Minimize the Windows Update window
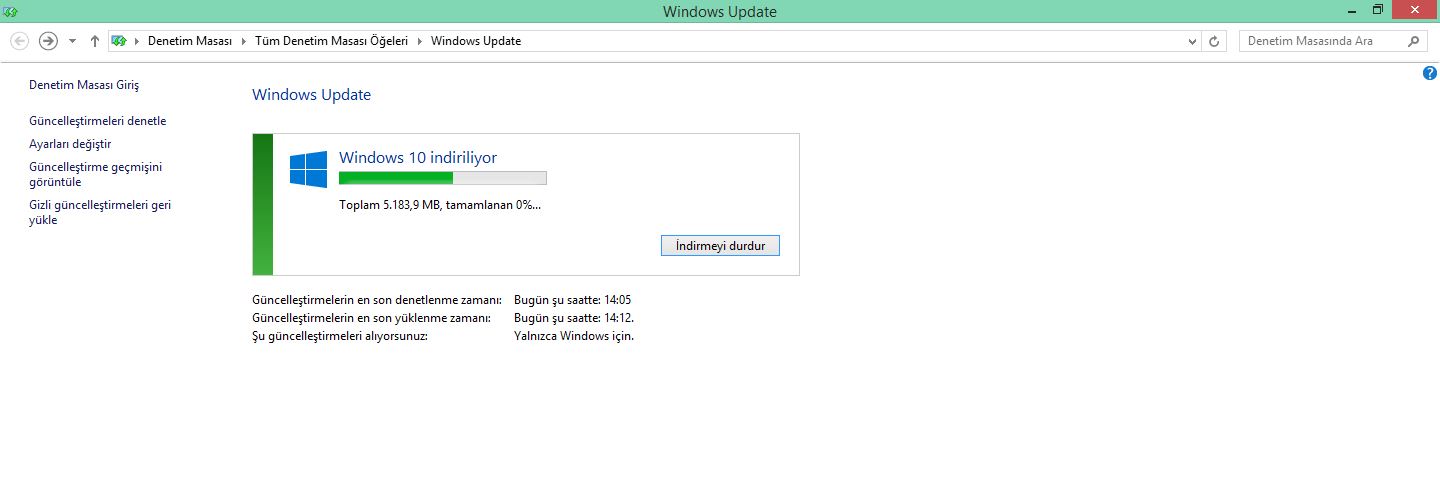The image size is (1440, 484). [1350, 10]
